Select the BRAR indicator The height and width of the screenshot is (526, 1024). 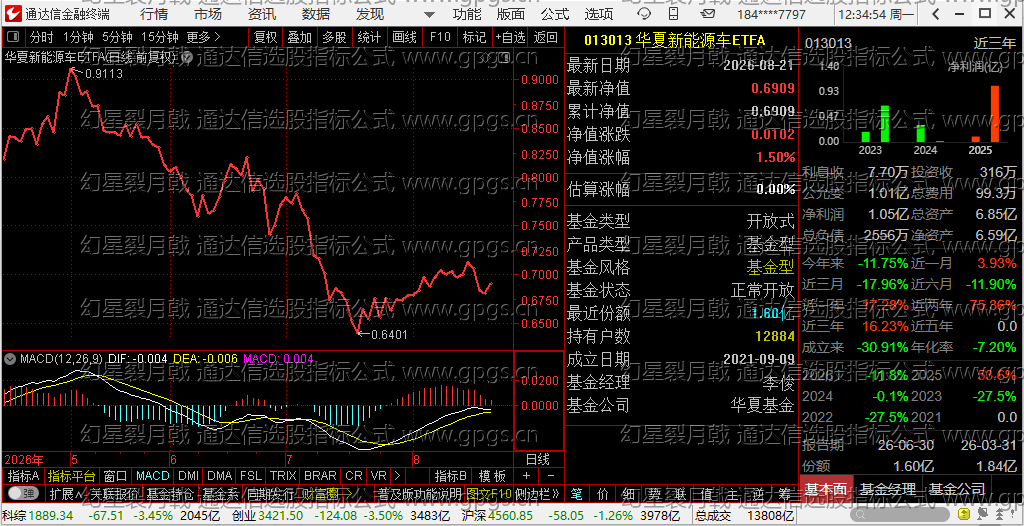pos(320,476)
